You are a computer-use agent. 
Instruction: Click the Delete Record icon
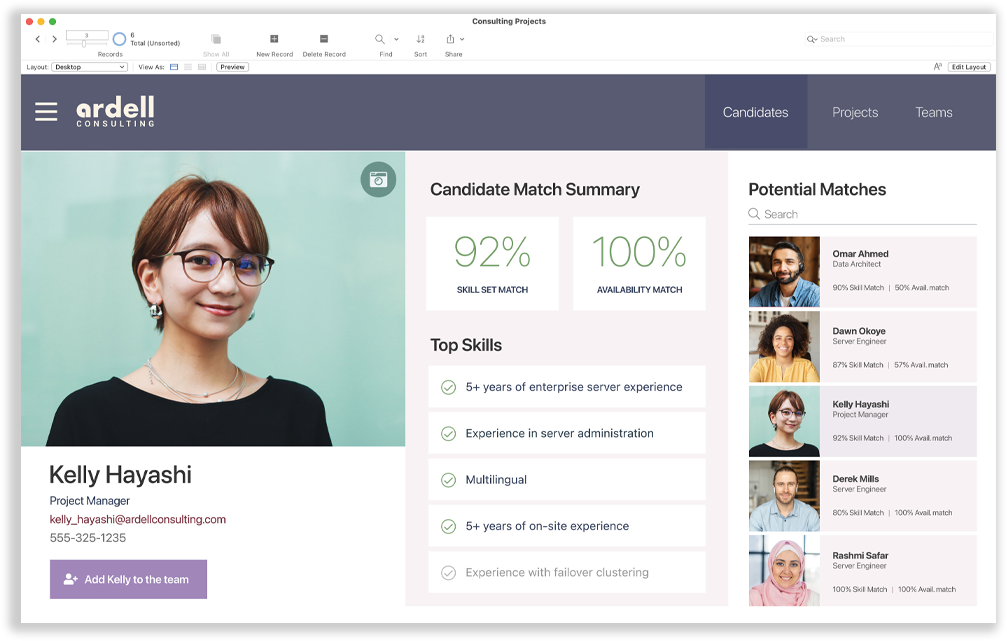(x=325, y=39)
